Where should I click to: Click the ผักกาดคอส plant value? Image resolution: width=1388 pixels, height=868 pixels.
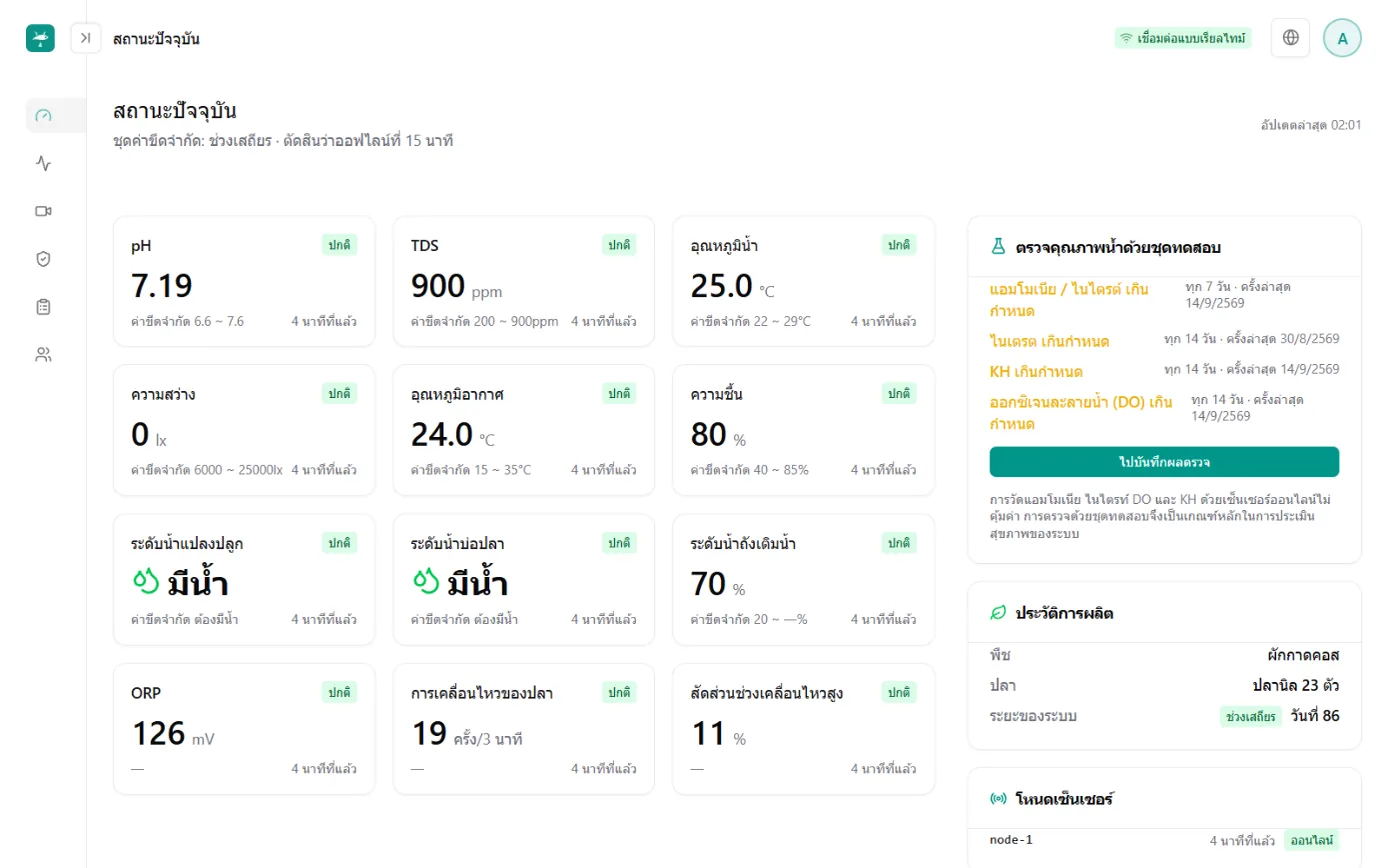[x=1302, y=656]
